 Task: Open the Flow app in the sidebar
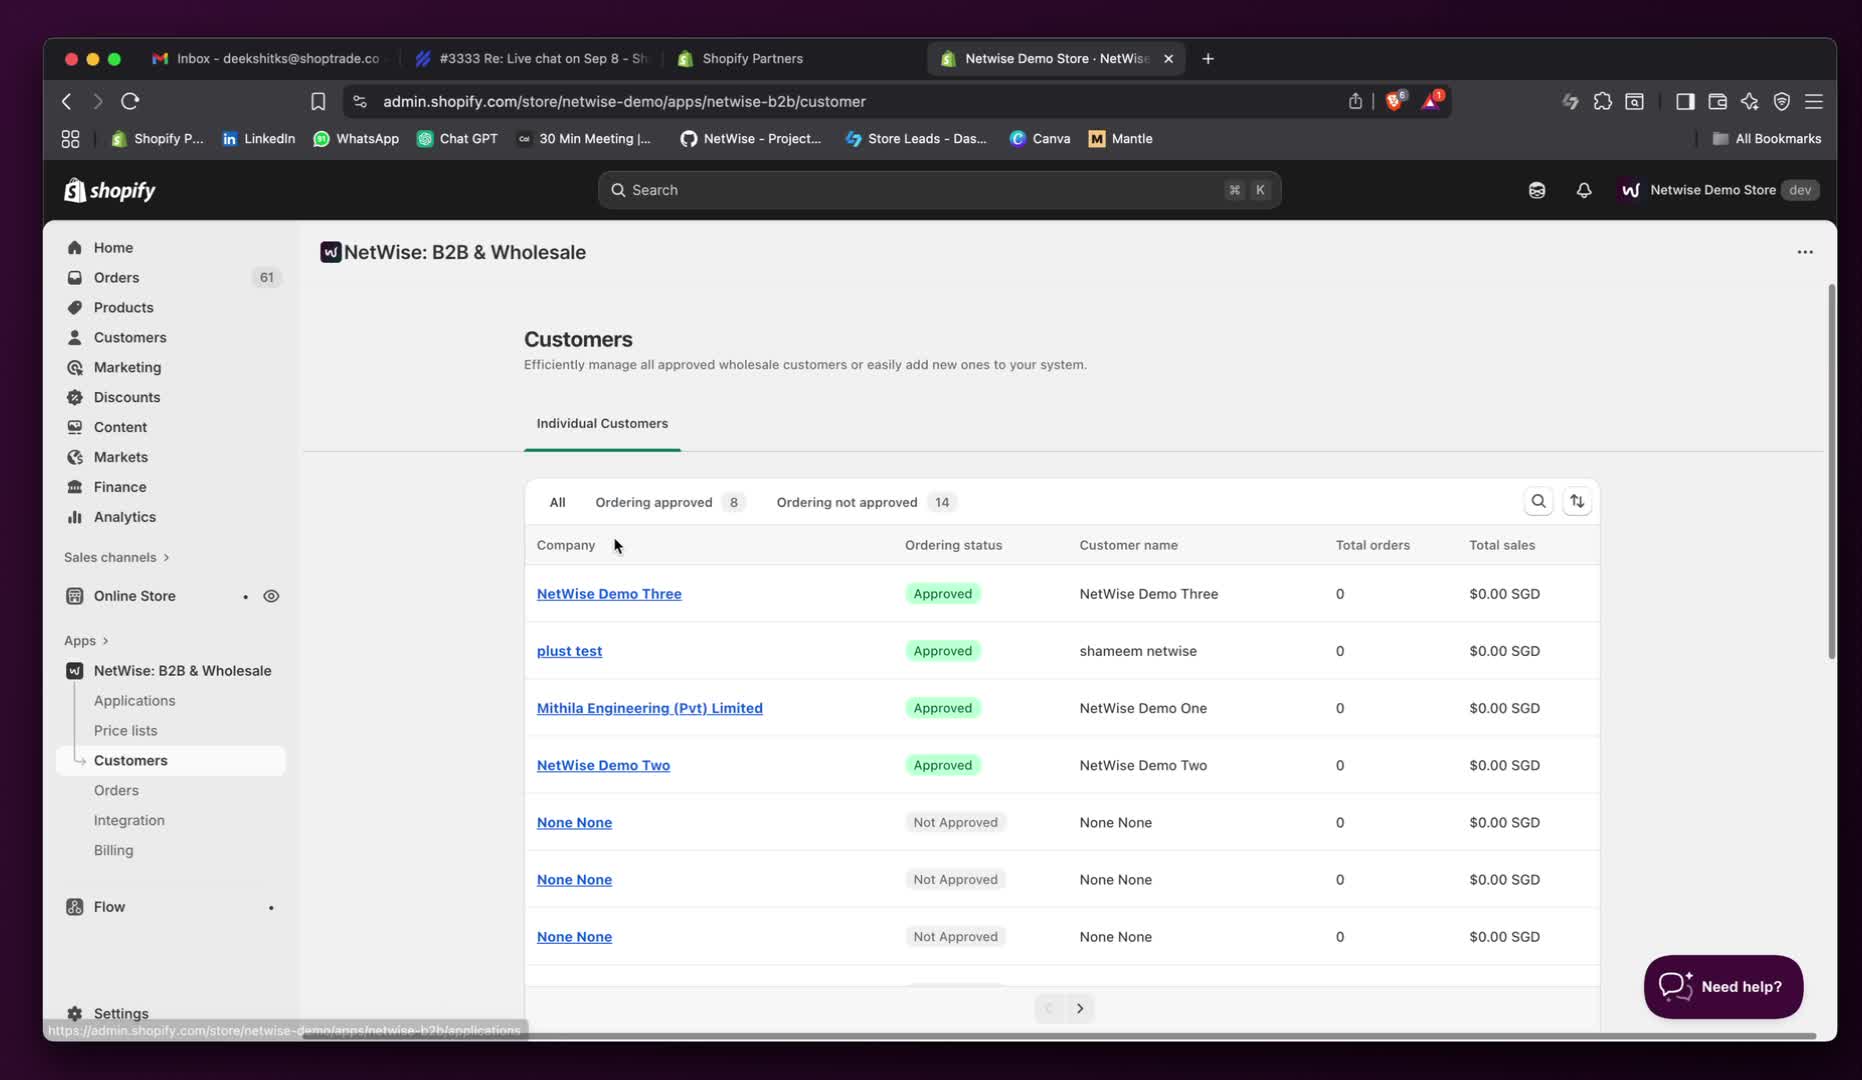[110, 907]
